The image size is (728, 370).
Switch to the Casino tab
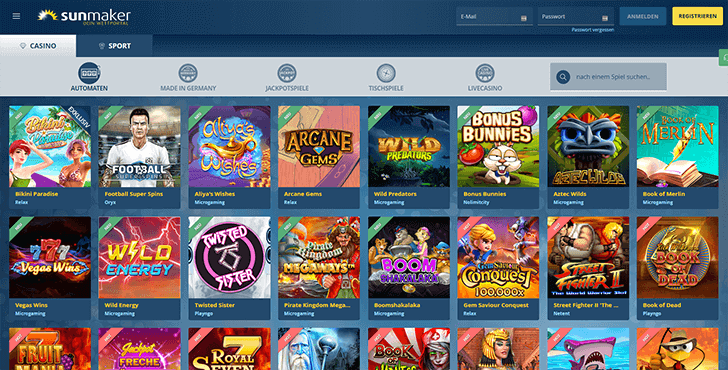point(38,46)
